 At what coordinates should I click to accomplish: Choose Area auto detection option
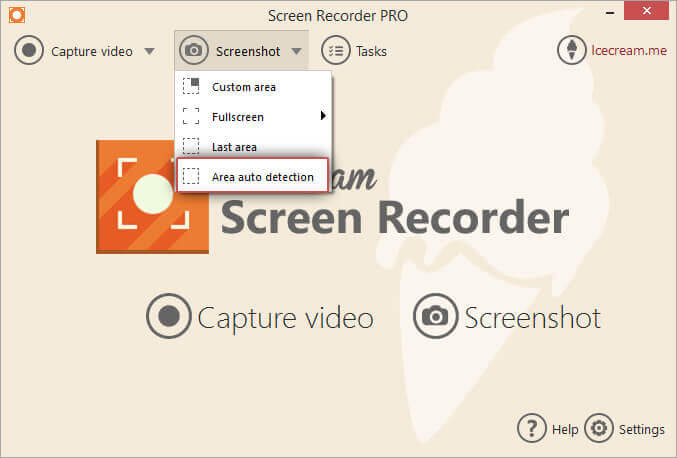(253, 176)
